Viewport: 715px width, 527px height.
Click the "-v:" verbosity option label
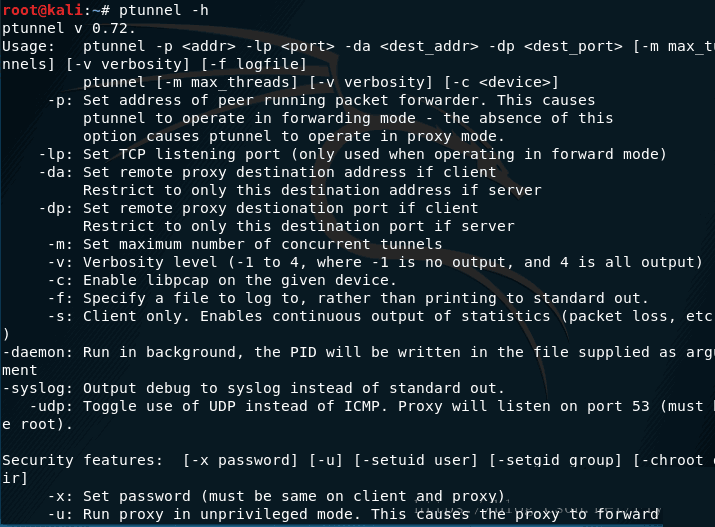click(x=60, y=263)
